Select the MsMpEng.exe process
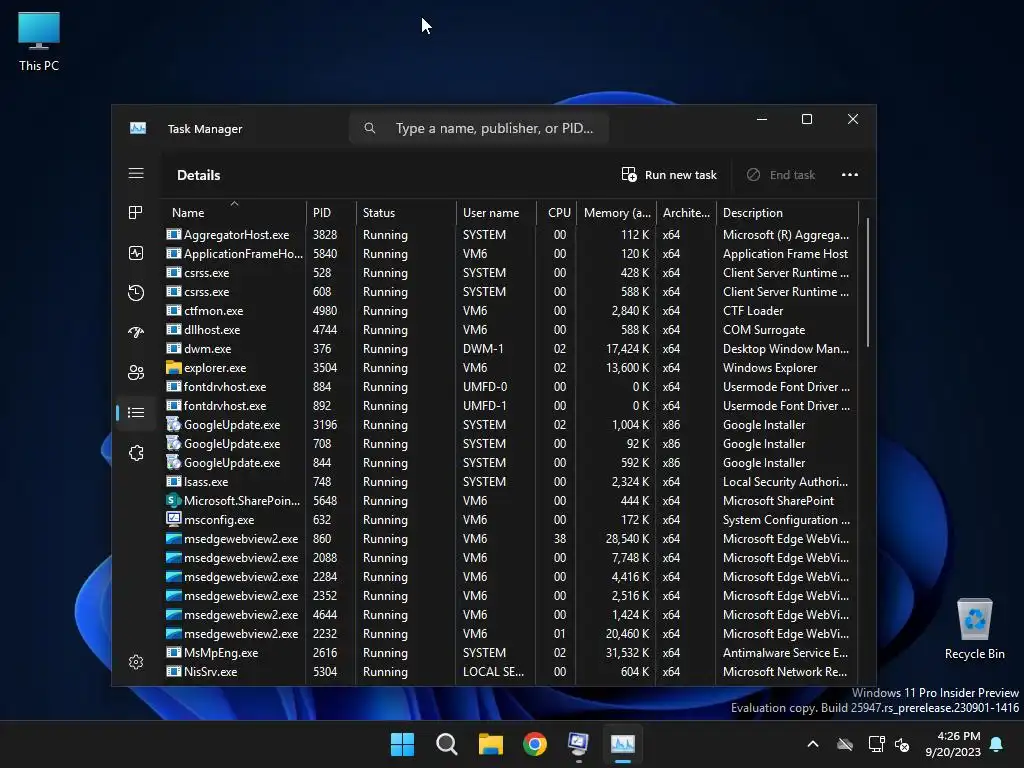The height and width of the screenshot is (768, 1024). (511, 652)
